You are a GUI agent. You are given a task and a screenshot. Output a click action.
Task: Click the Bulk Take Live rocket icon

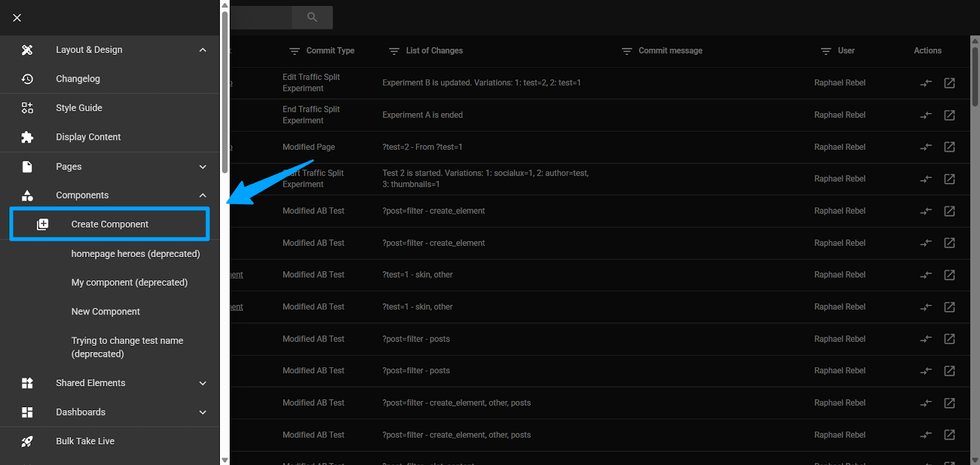tap(27, 441)
